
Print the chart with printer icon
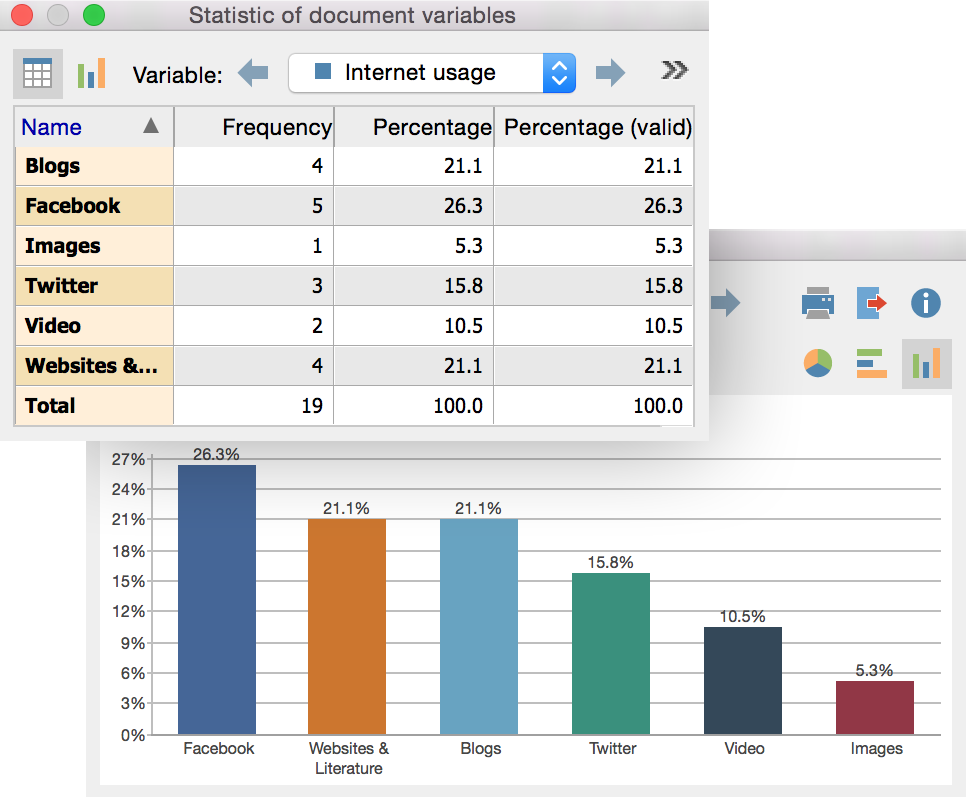click(818, 302)
